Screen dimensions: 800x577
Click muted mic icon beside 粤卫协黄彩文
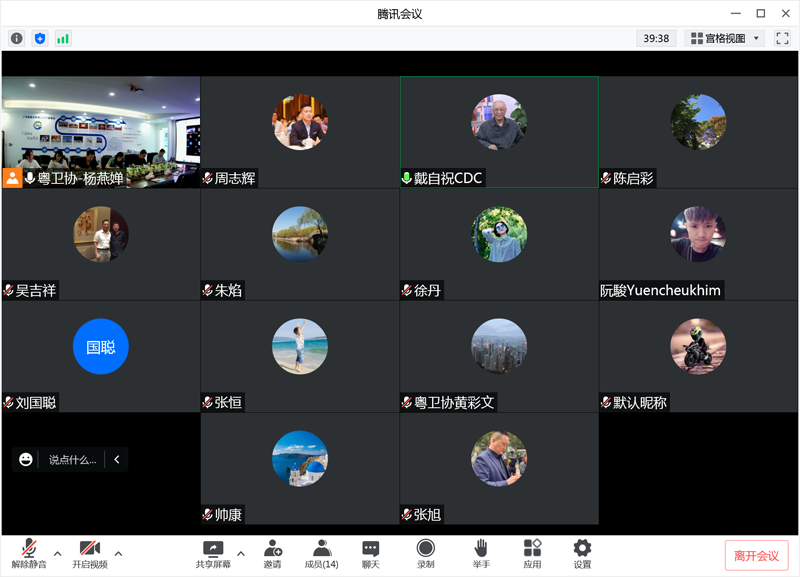tap(407, 403)
